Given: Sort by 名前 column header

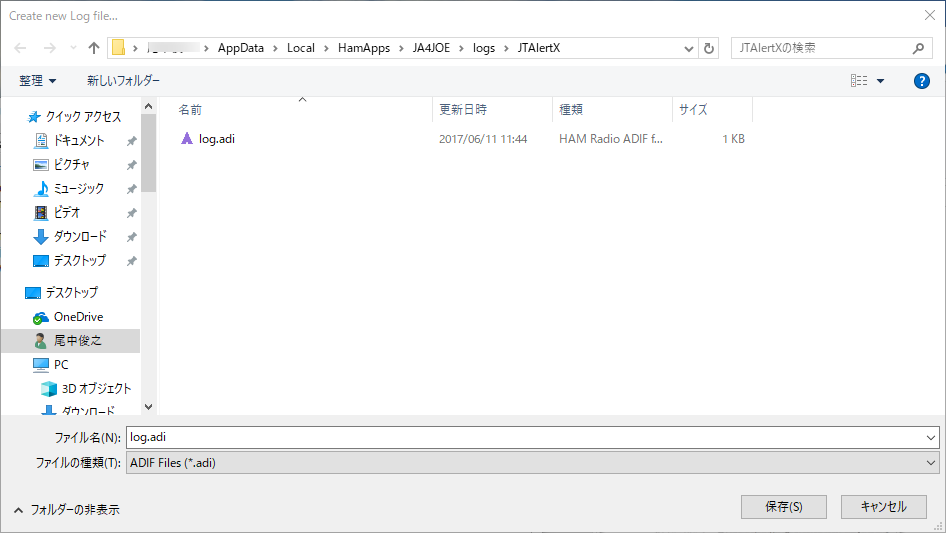Looking at the screenshot, I should (x=190, y=110).
